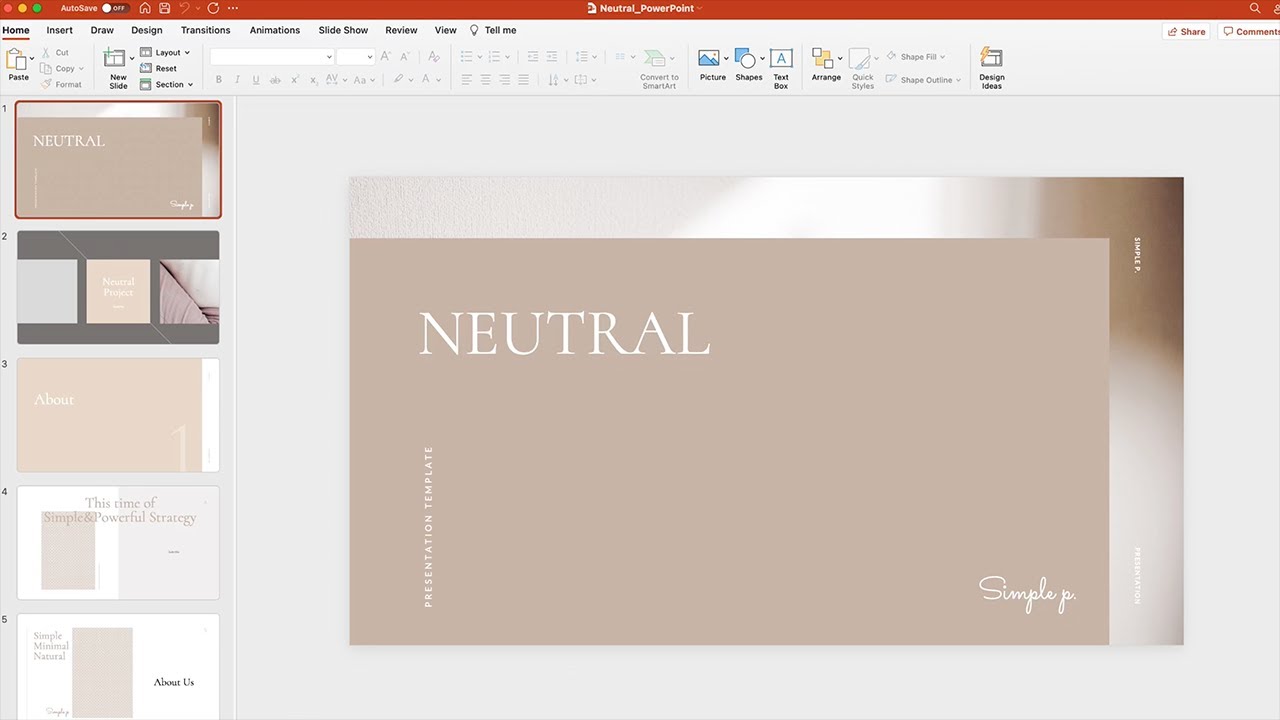Click the align text right icon
The height and width of the screenshot is (720, 1280).
click(504, 80)
